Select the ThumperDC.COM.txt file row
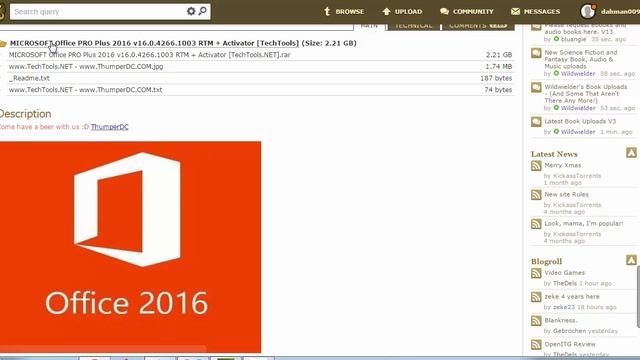The image size is (640, 360). pos(260,90)
